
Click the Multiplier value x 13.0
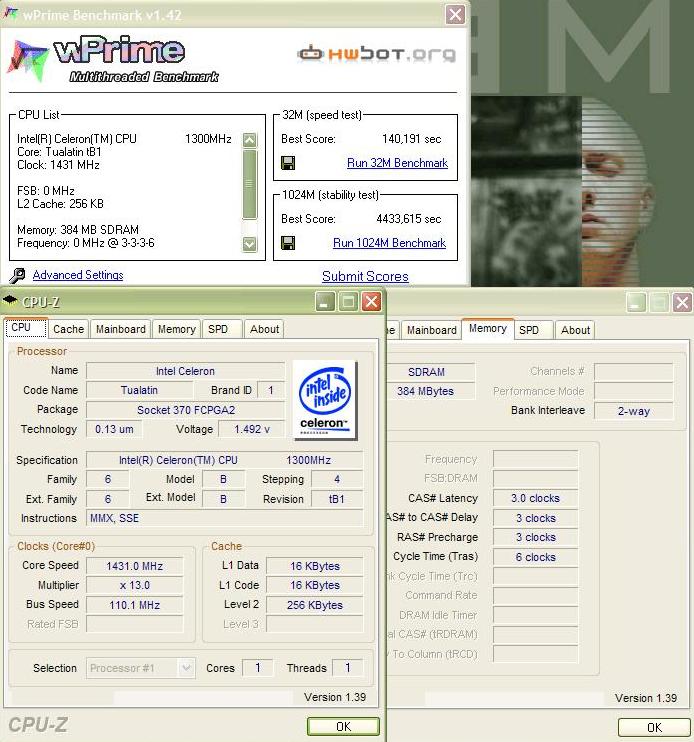(x=135, y=585)
